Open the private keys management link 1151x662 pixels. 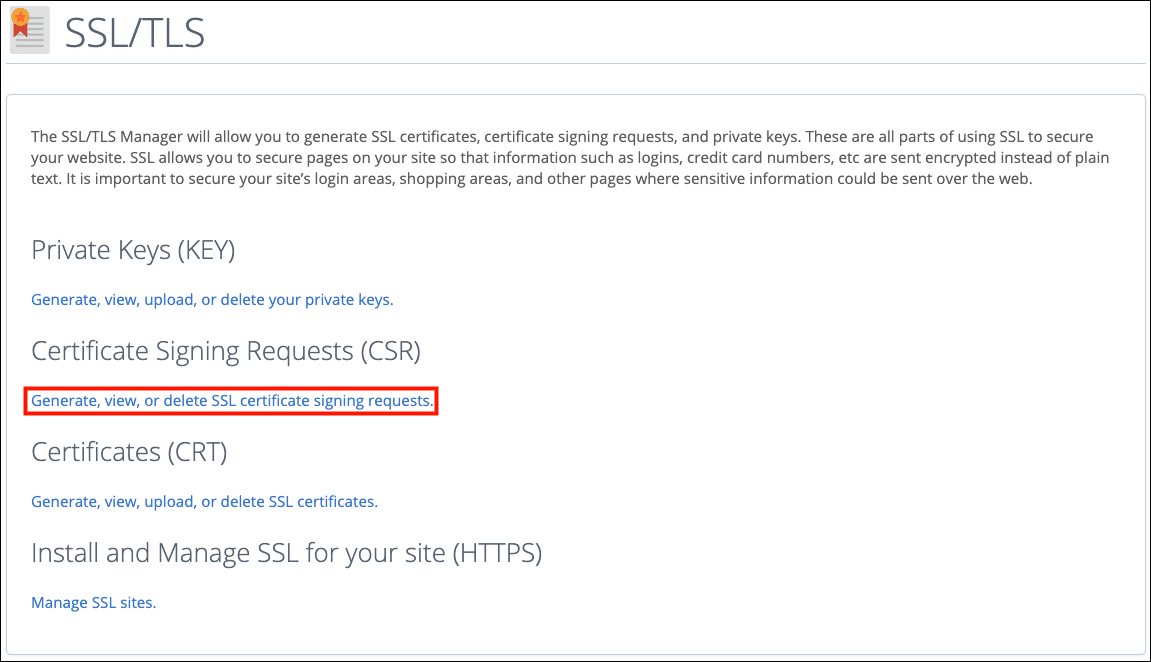tap(212, 299)
